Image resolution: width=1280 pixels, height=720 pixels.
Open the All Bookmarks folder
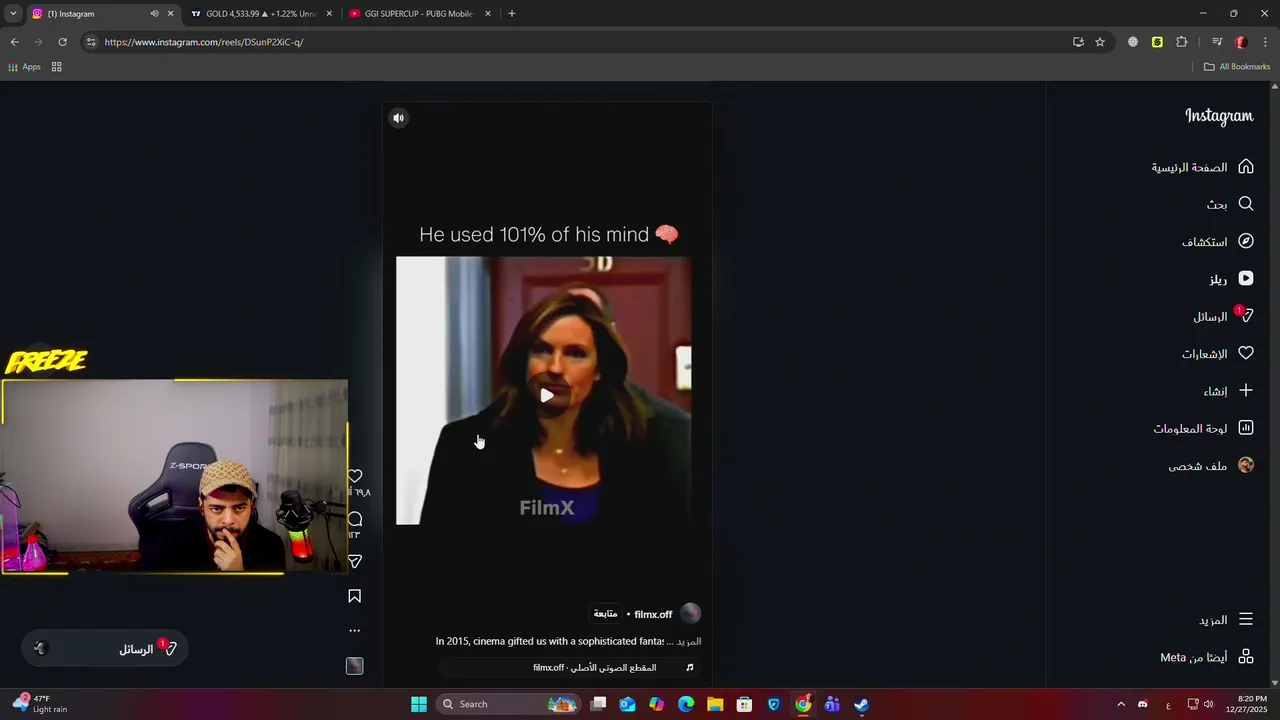tap(1237, 67)
